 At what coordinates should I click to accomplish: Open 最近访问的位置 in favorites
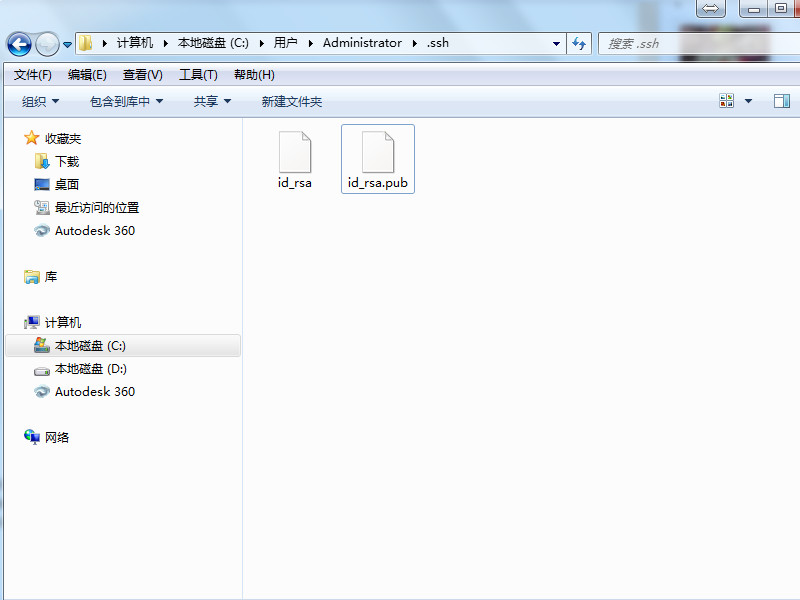[97, 208]
